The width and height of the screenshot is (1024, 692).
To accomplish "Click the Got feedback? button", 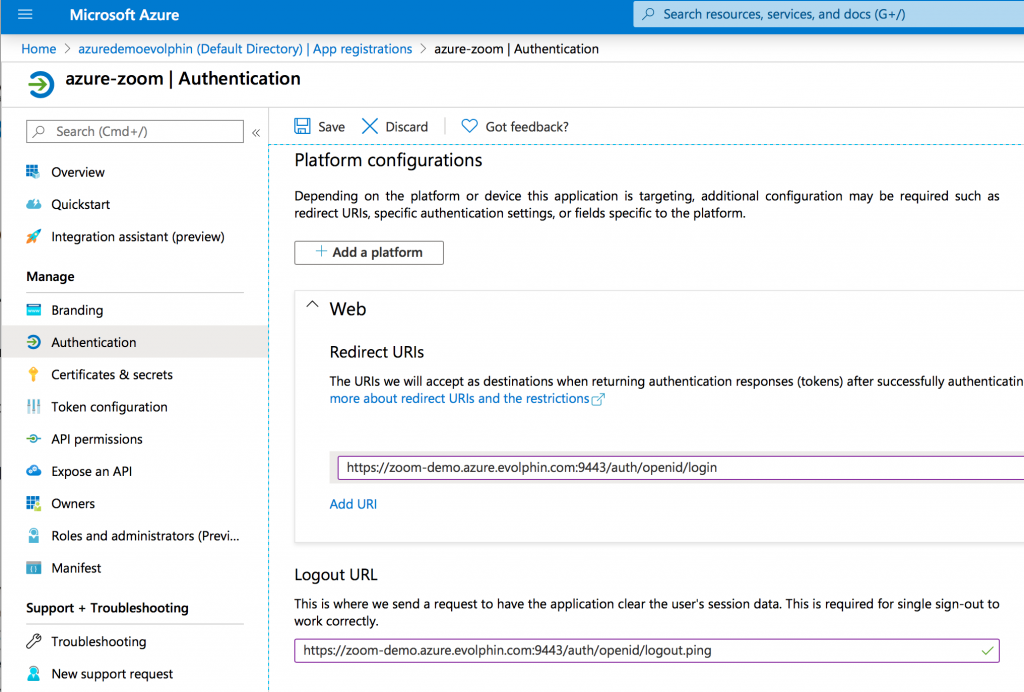I will click(x=515, y=126).
